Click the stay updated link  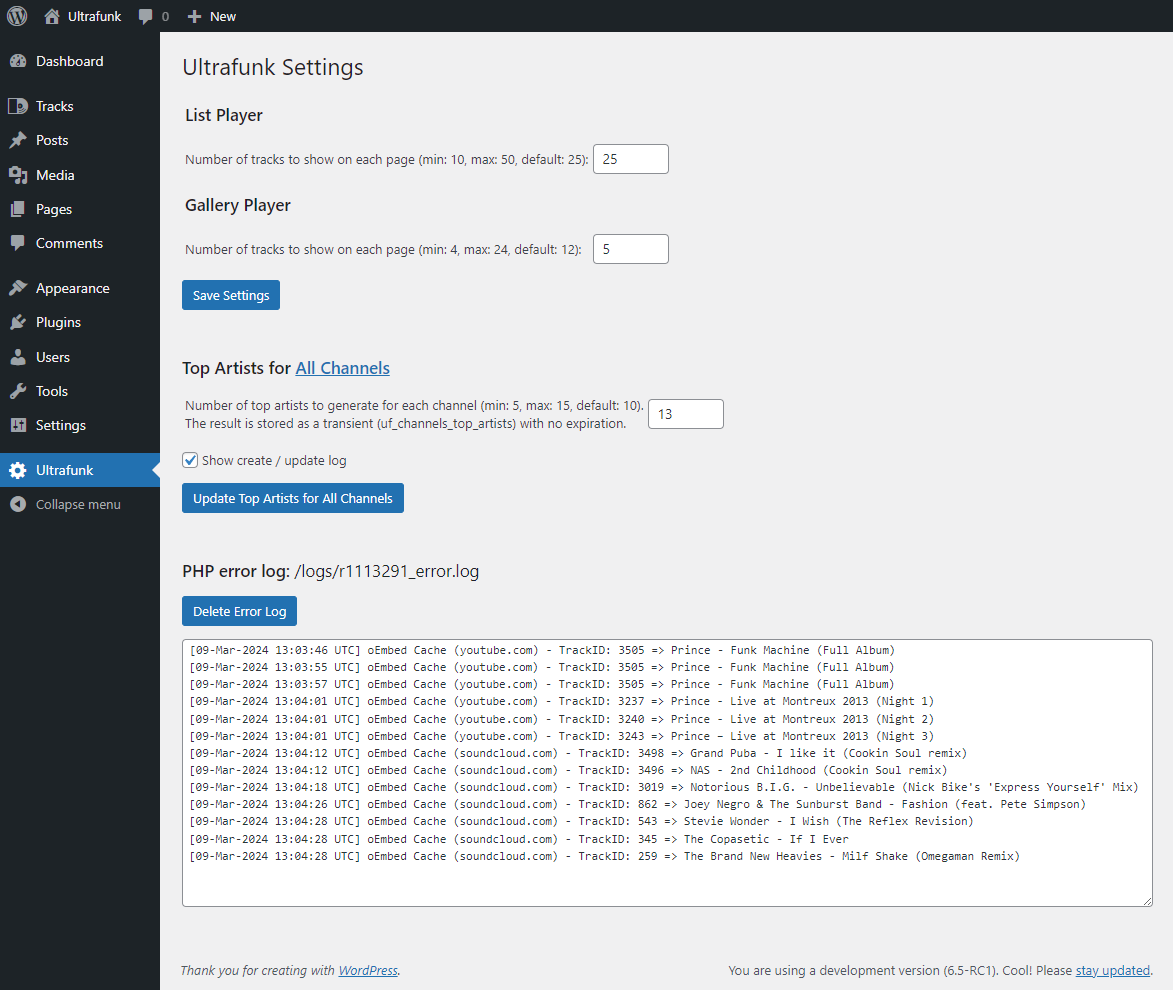point(1112,971)
